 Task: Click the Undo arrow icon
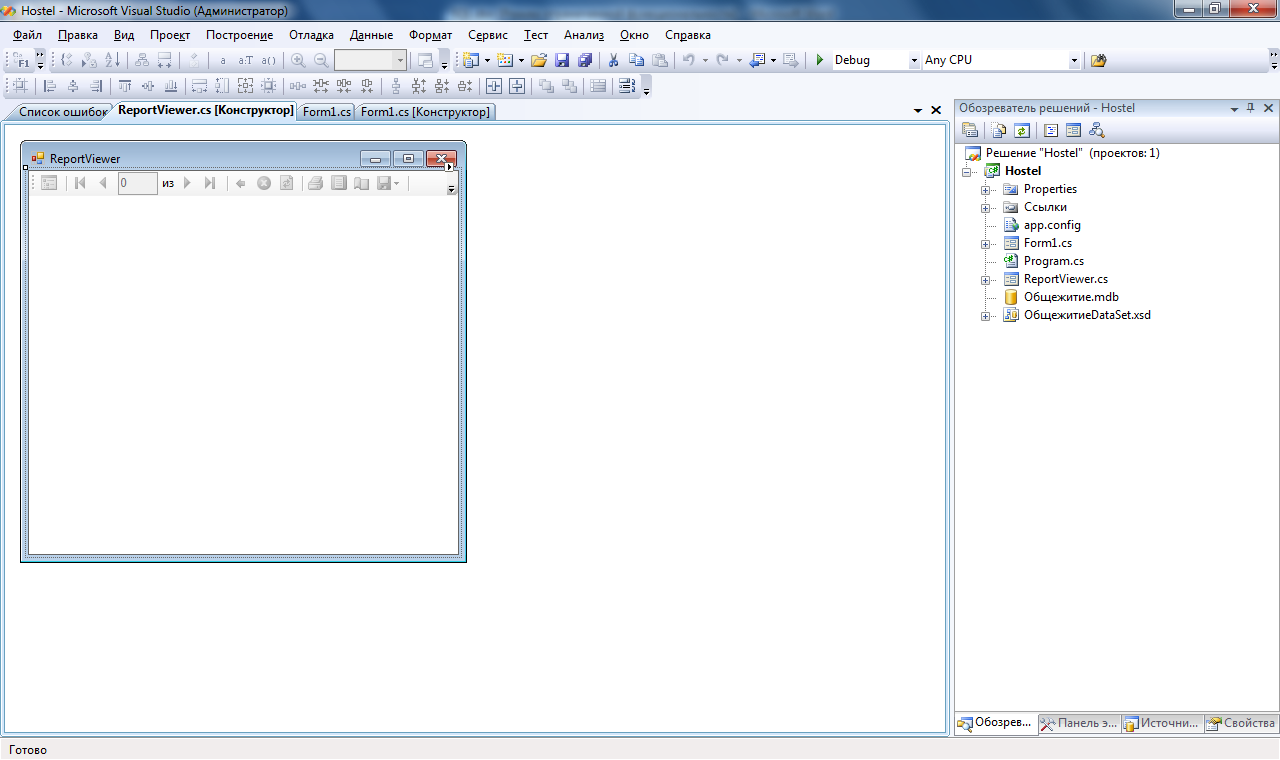click(x=689, y=60)
